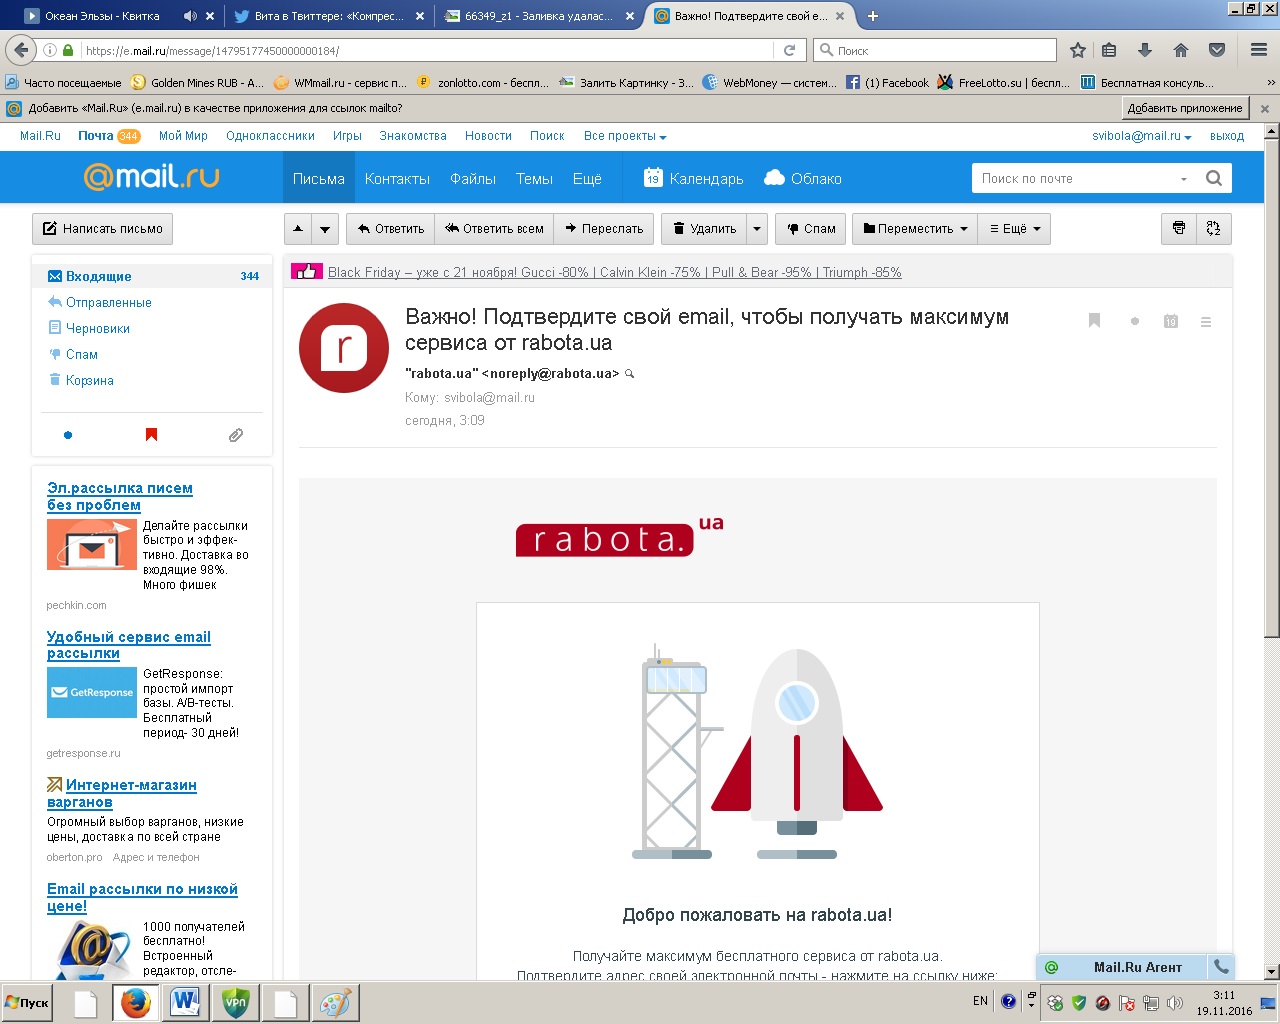Open the Файлы tab

click(x=473, y=178)
